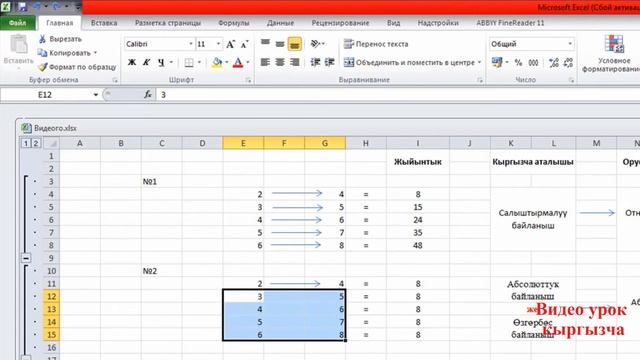
Task: Apply red font color A
Action: [x=238, y=62]
